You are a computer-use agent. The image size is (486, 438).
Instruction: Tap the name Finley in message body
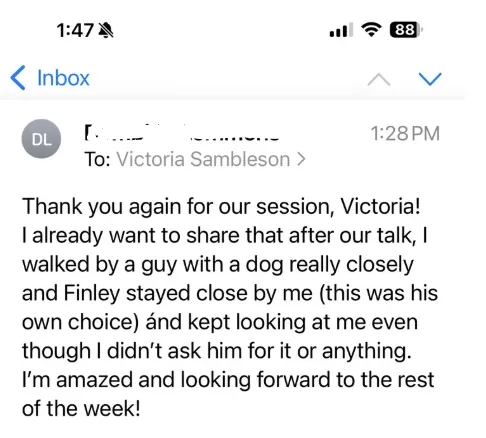(92, 294)
